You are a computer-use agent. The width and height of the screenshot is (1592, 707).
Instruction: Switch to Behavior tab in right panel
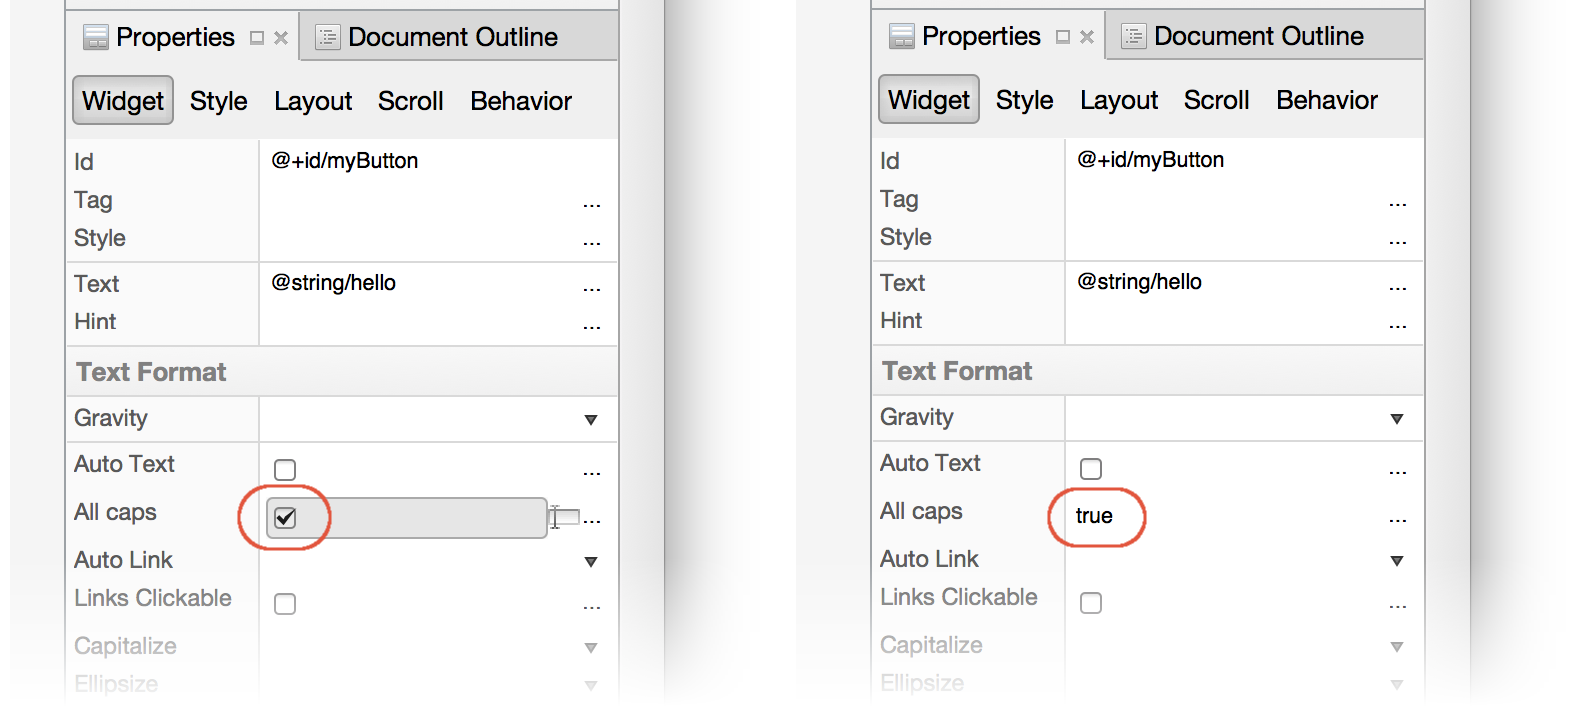coord(1327,100)
